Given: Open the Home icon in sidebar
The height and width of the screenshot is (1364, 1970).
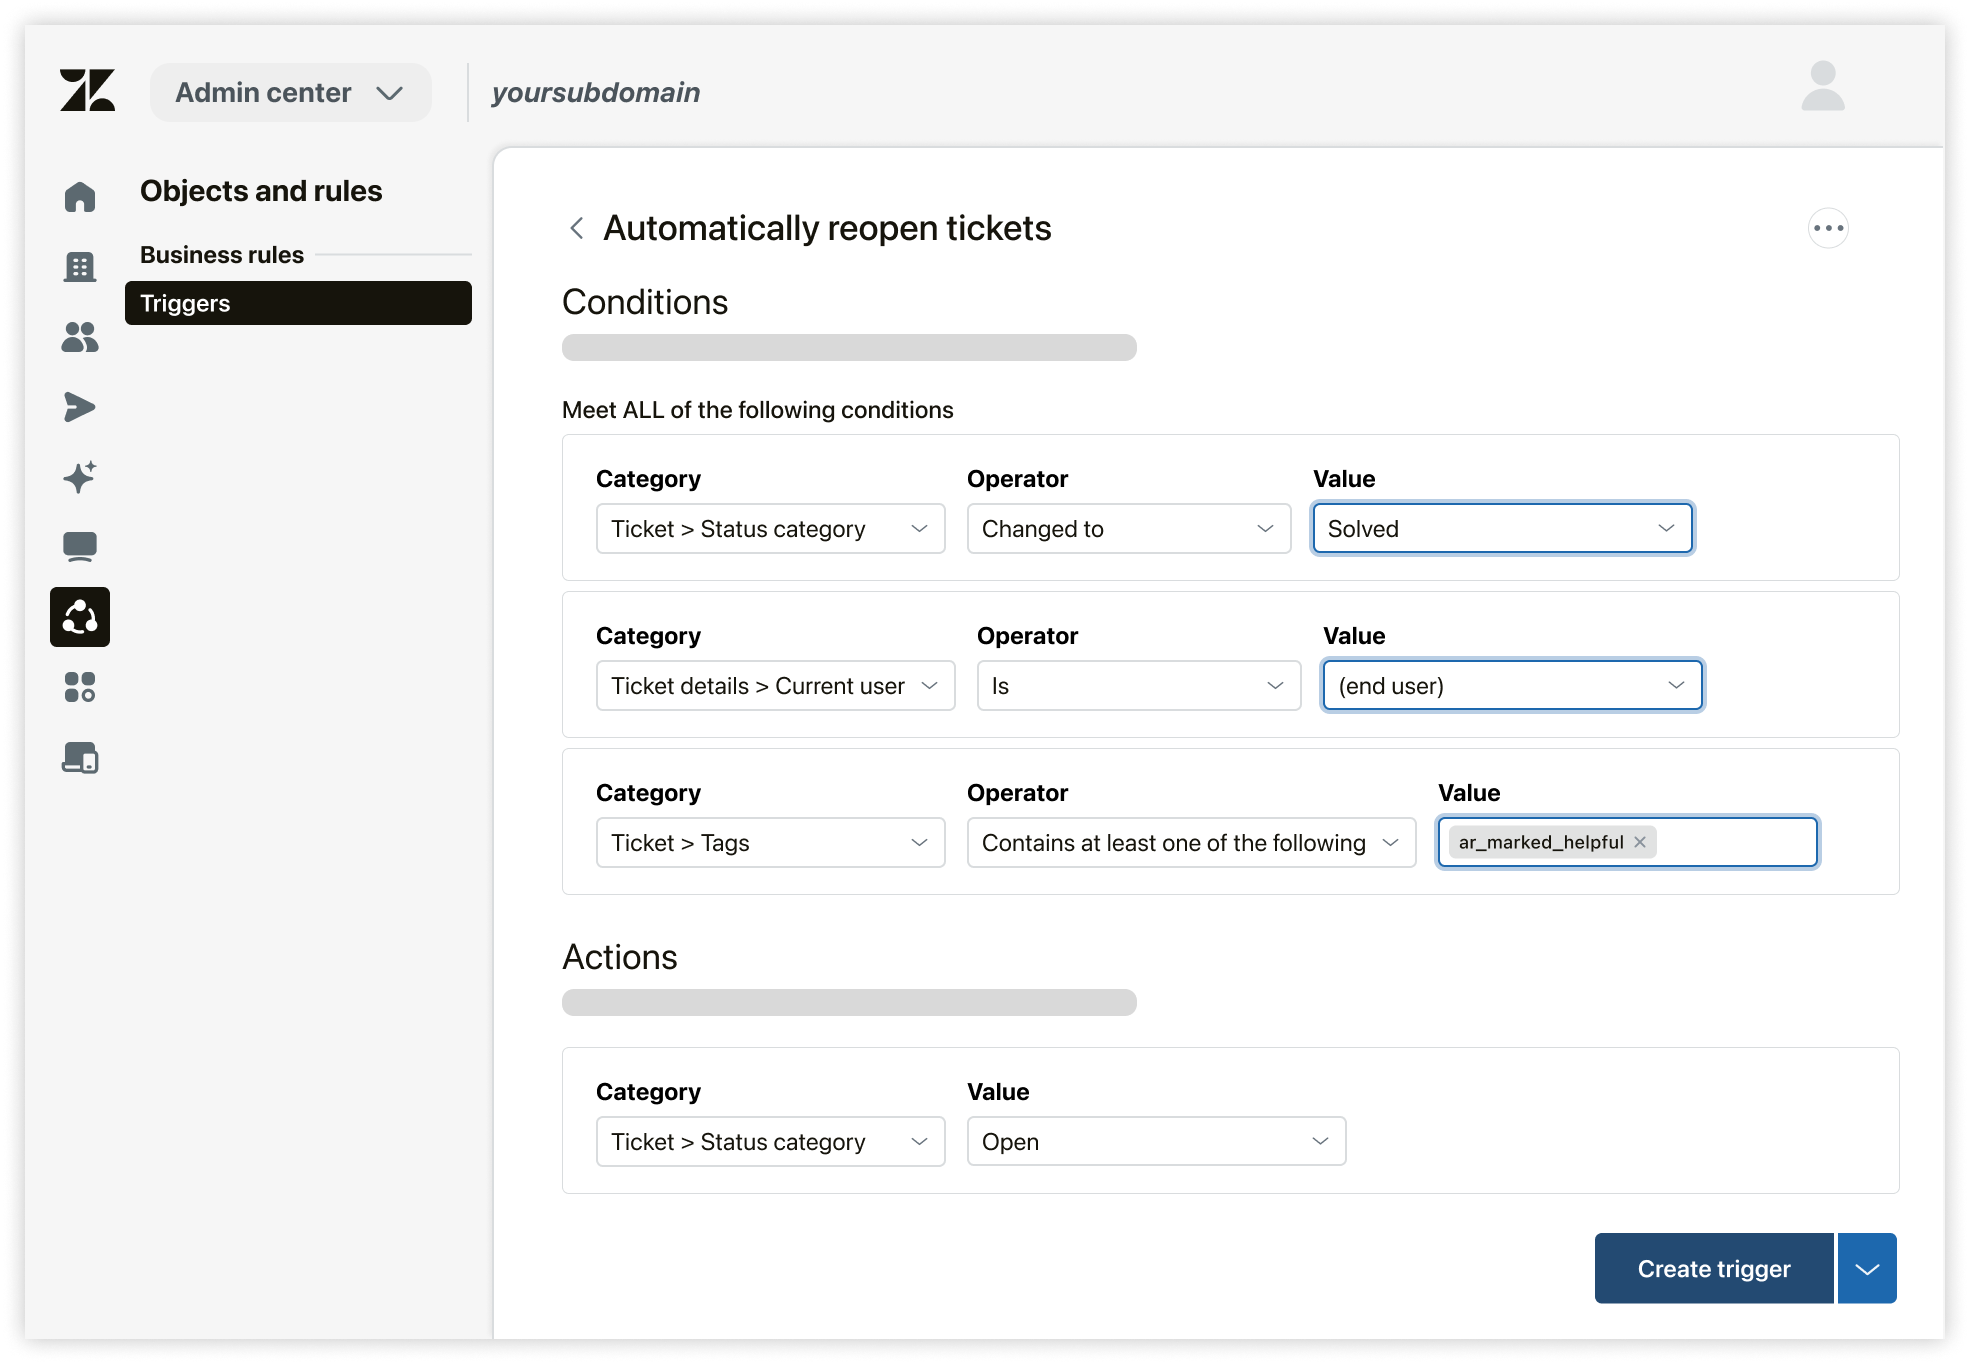Looking at the screenshot, I should pyautogui.click(x=80, y=197).
